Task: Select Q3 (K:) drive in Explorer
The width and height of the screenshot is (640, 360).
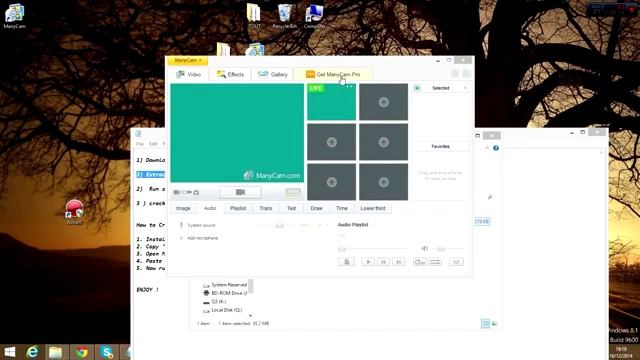Action: click(215, 302)
